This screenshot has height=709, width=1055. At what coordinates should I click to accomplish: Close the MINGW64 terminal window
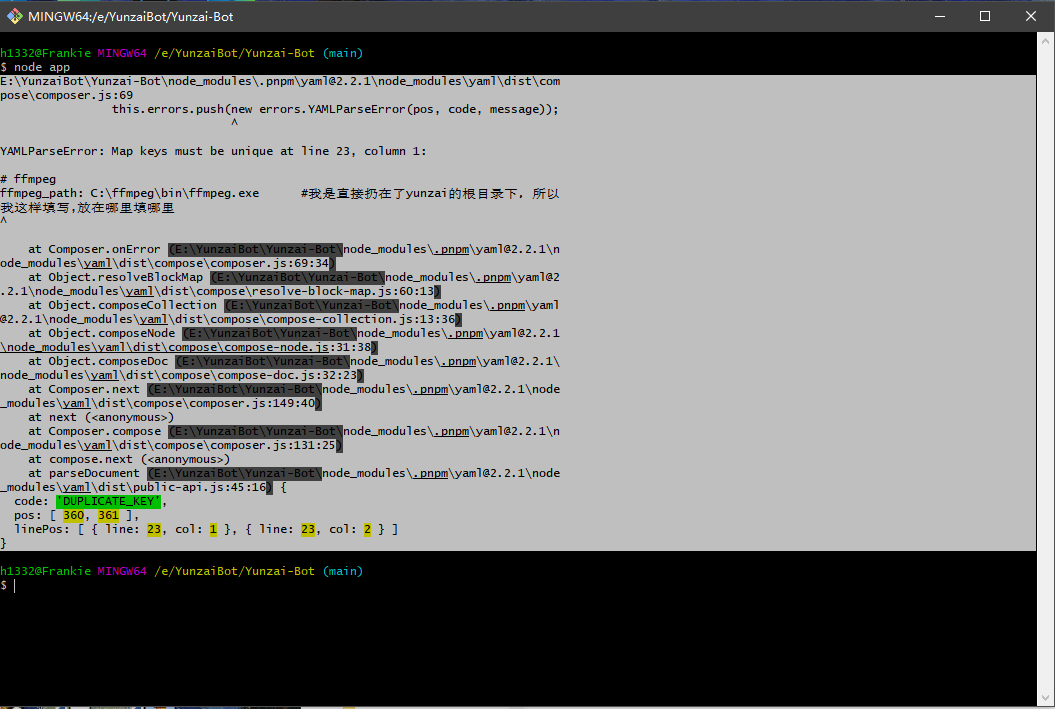(1031, 17)
